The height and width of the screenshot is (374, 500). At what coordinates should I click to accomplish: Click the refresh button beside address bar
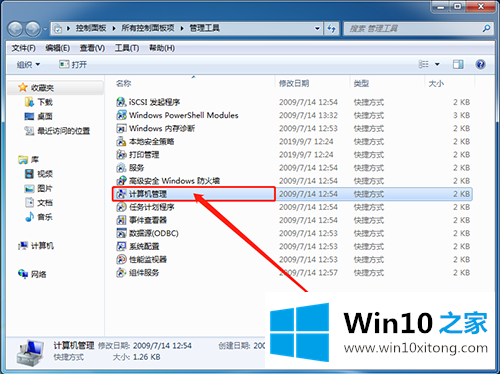(x=331, y=29)
